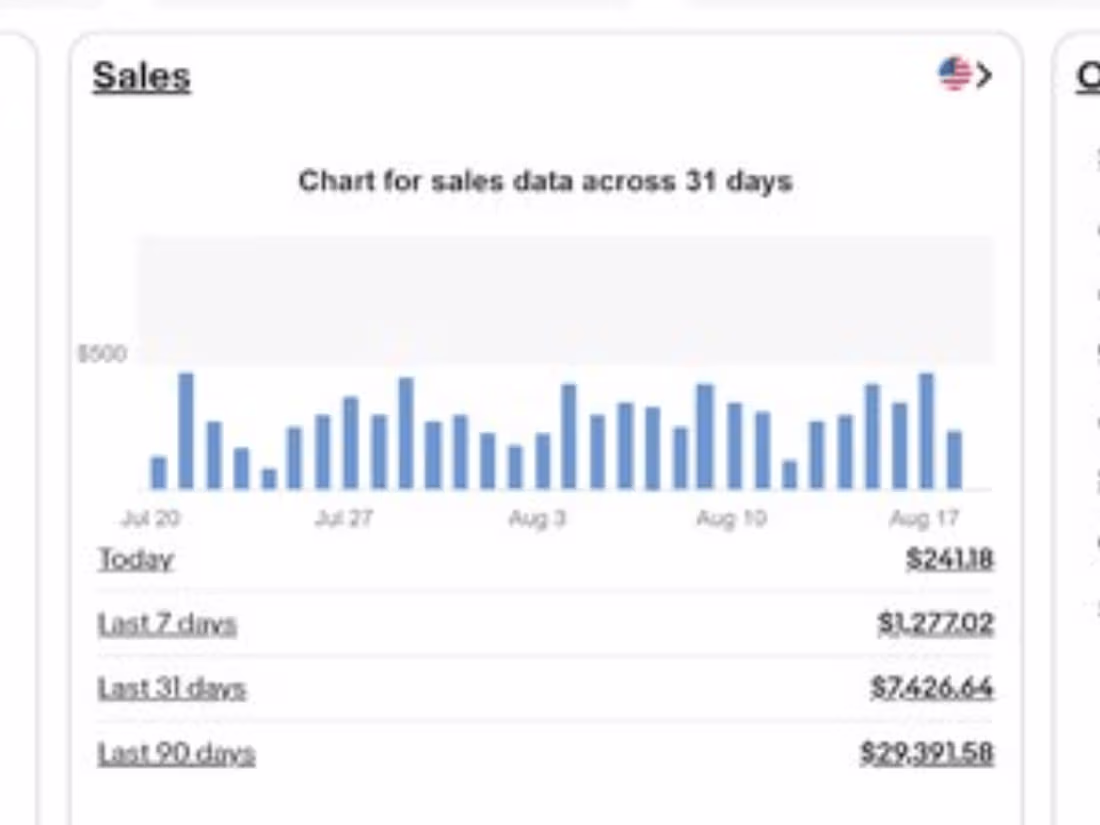Select the US flag marketplace icon

pos(955,71)
